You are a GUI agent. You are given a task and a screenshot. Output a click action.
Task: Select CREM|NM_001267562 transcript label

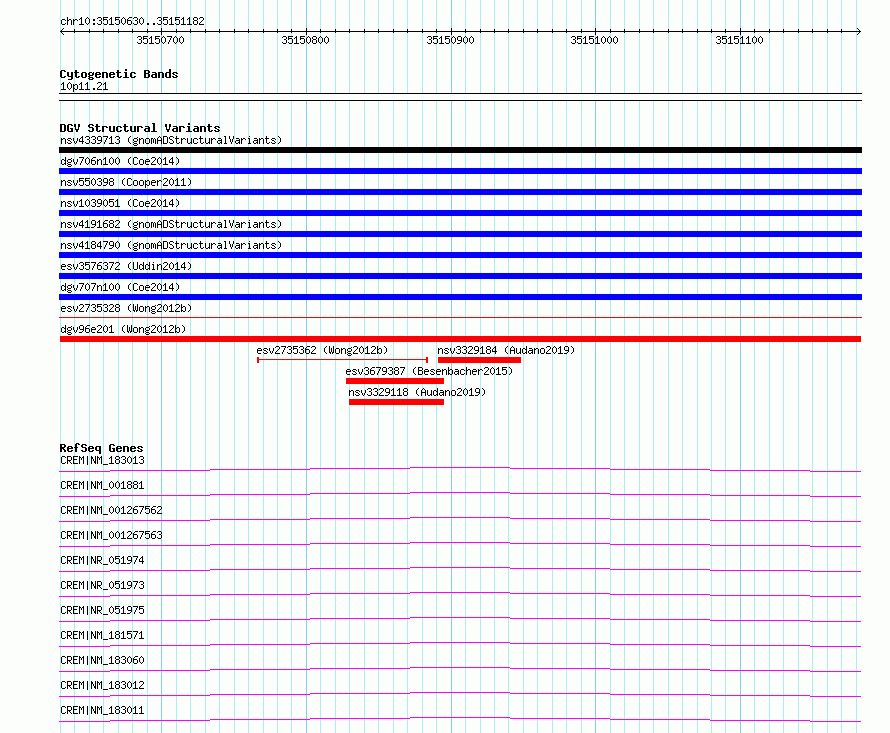tap(111, 510)
